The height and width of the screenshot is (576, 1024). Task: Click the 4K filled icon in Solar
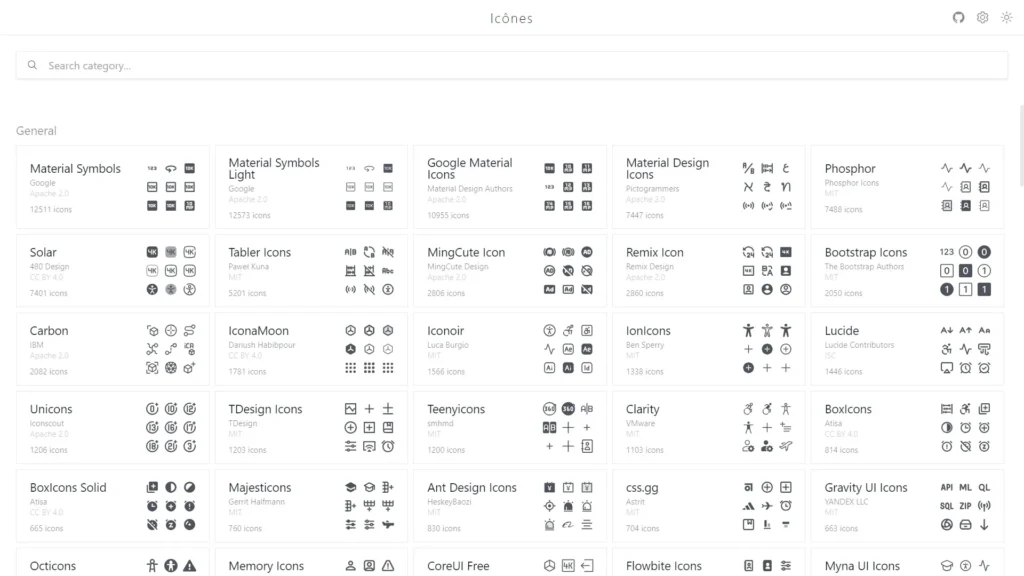click(152, 252)
